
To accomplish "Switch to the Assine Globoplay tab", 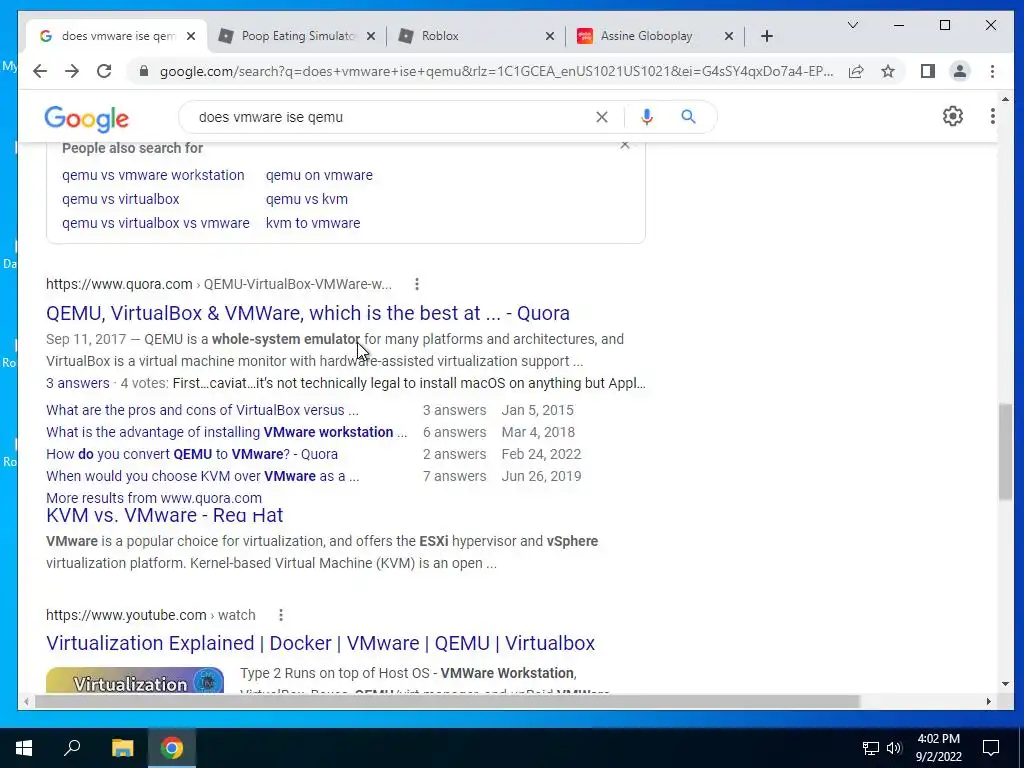I will [x=655, y=36].
